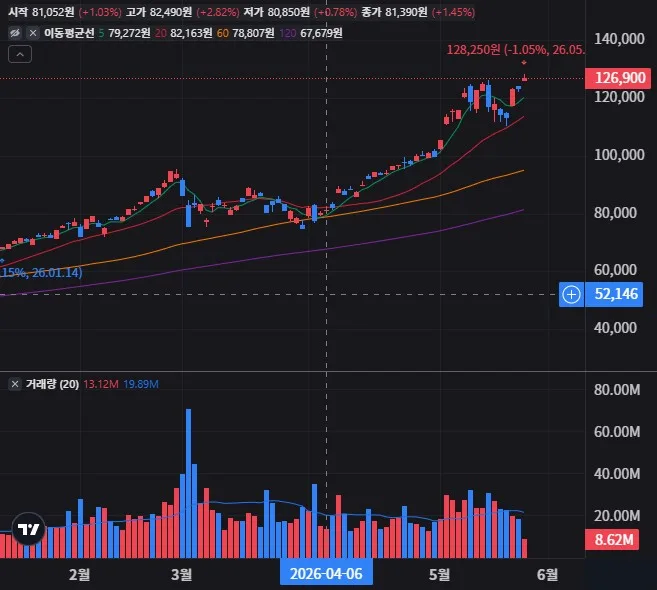Remove the moving average indicator with X
This screenshot has height=590, width=657.
pos(33,33)
